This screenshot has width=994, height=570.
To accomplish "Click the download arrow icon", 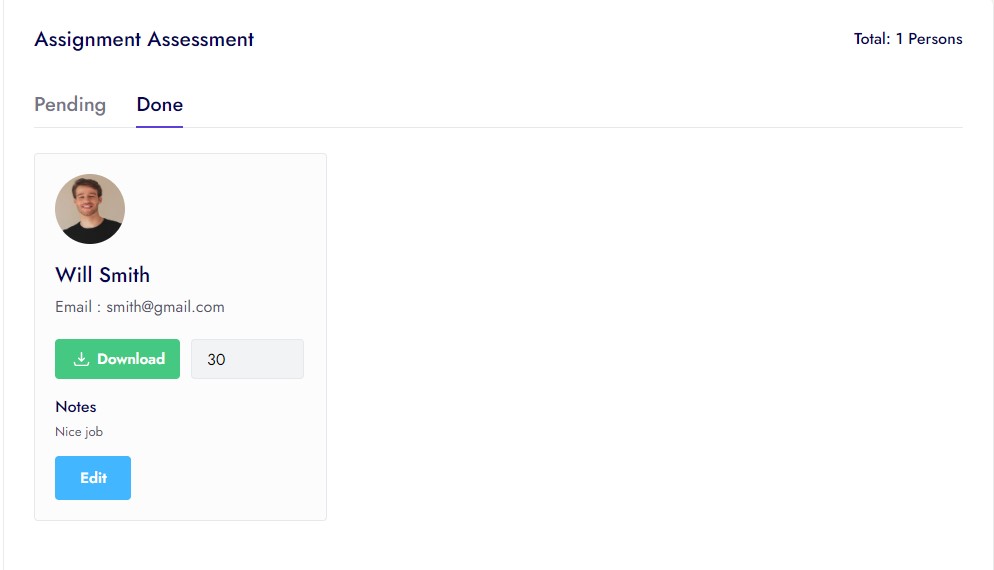I will [x=82, y=359].
